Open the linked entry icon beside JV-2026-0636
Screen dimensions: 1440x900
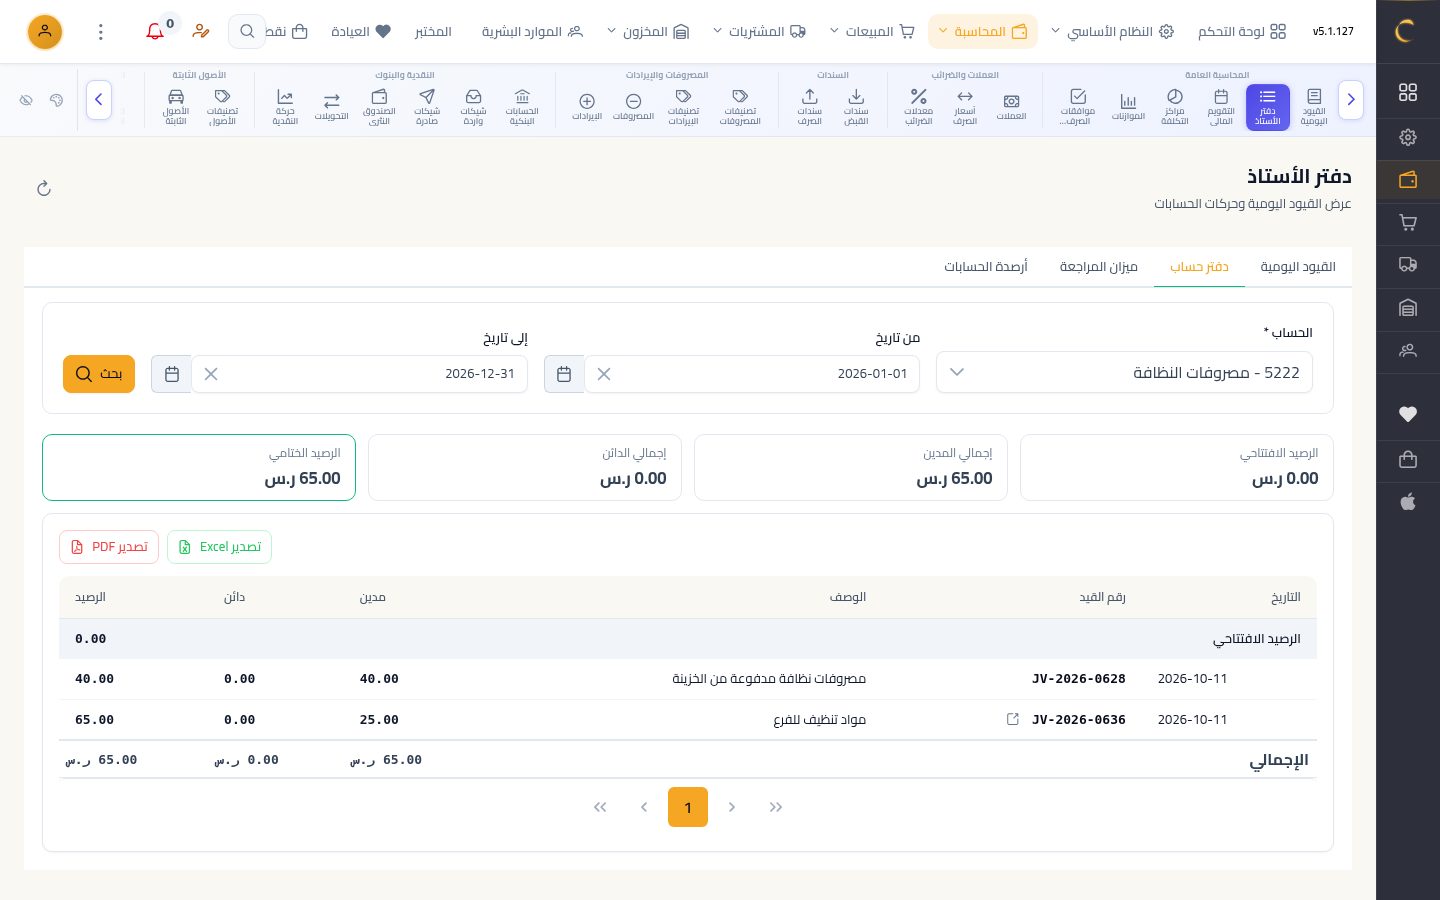(x=1012, y=719)
